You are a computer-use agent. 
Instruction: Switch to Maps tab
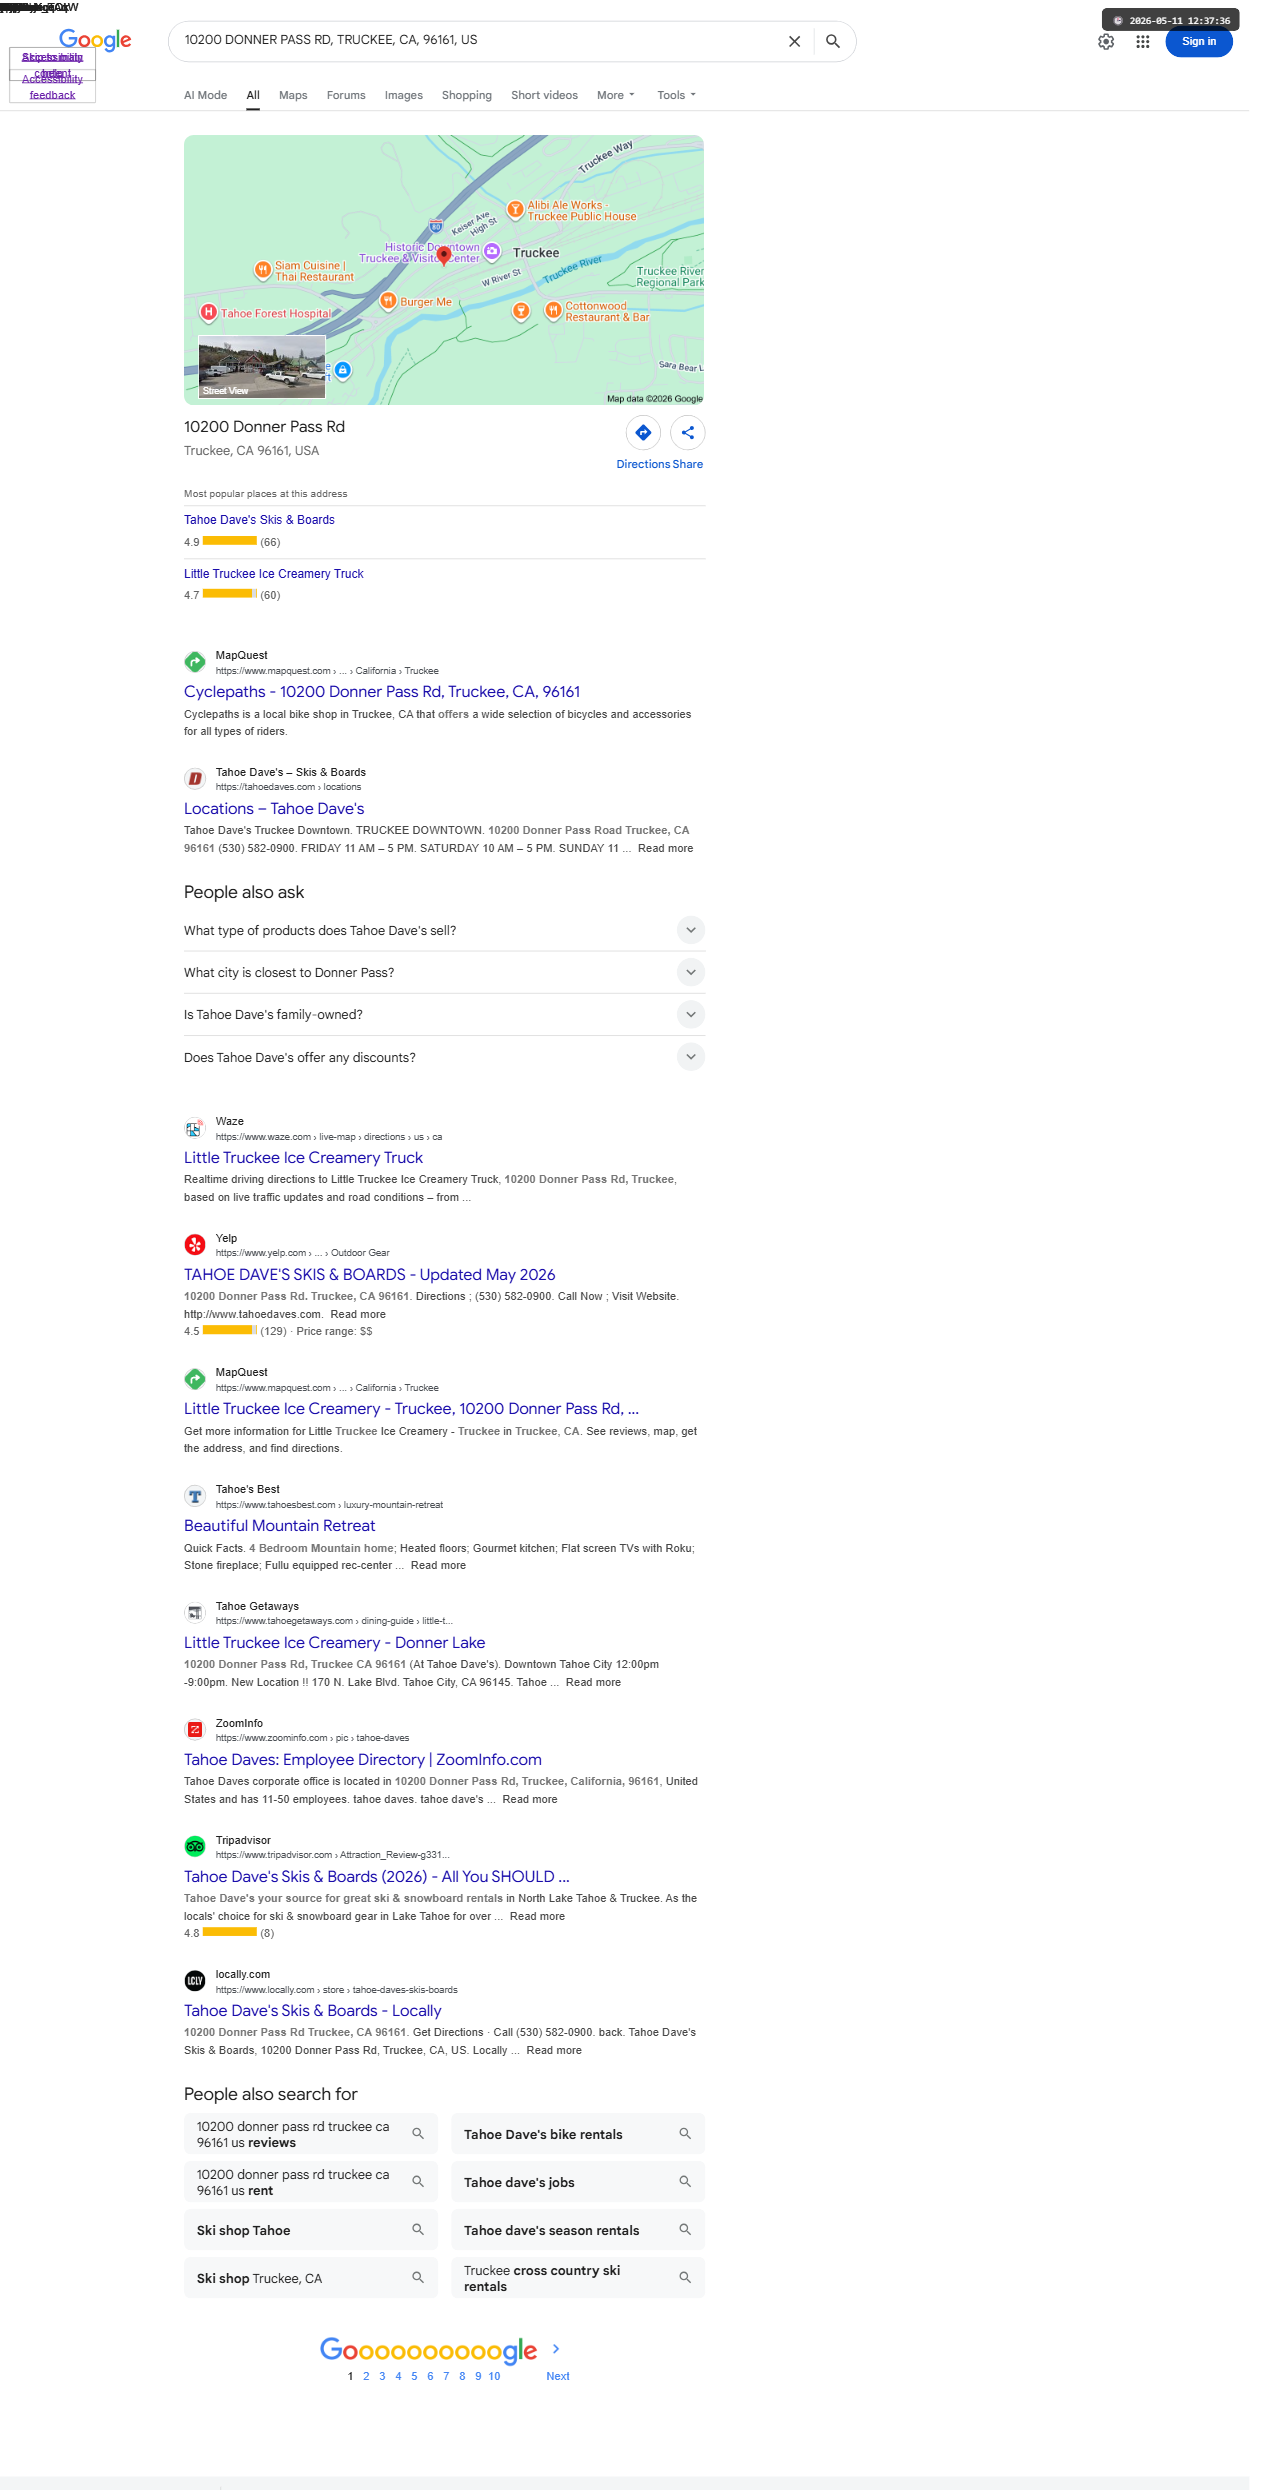click(293, 95)
